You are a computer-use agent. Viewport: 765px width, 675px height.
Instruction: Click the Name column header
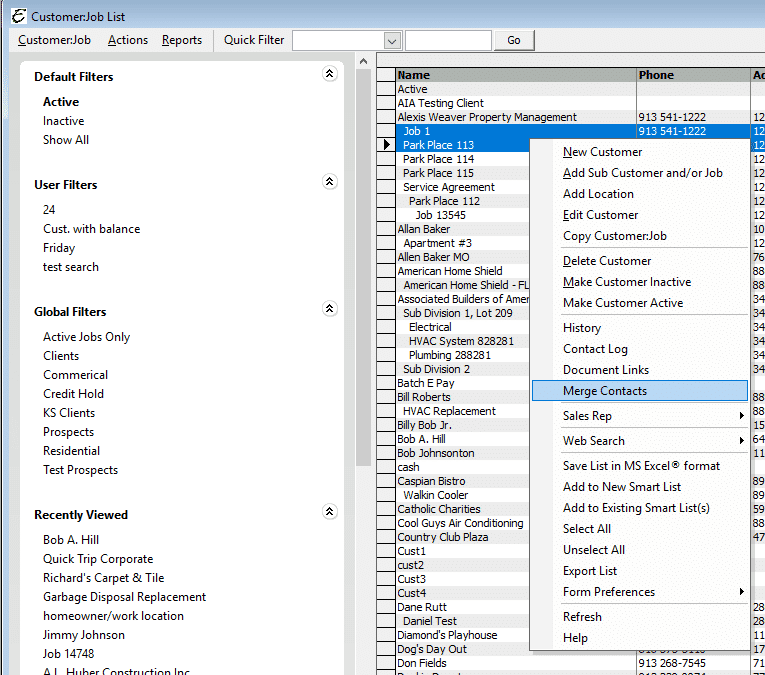click(516, 75)
